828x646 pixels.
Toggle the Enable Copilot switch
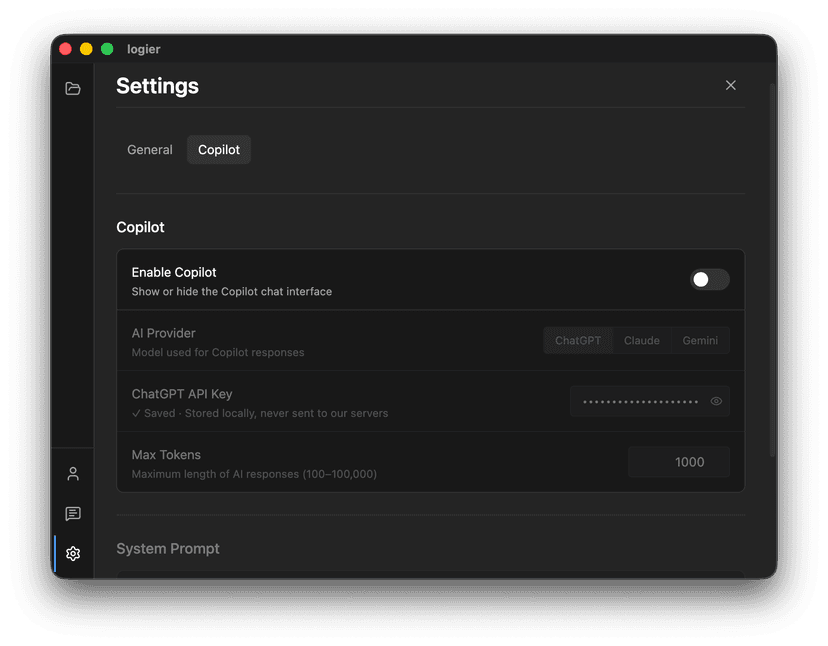pos(710,279)
